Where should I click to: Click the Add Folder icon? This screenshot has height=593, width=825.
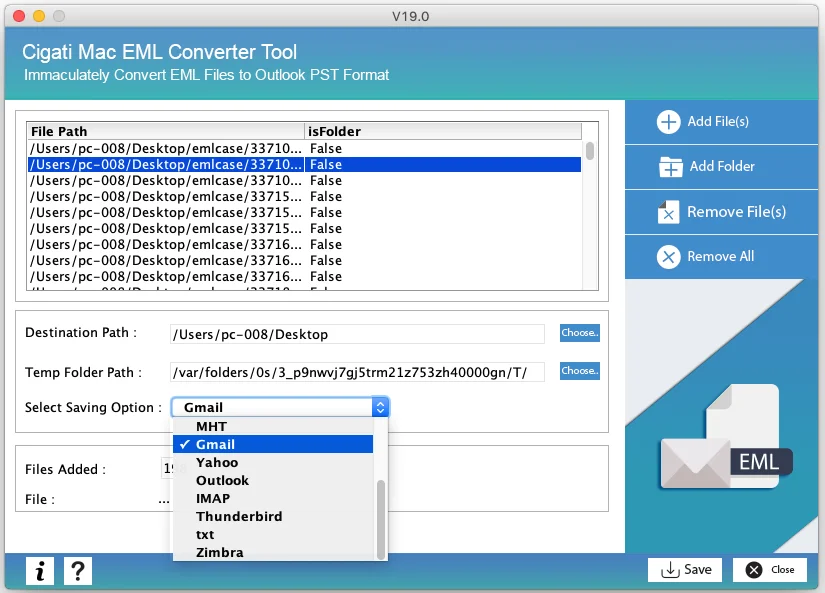pos(670,167)
